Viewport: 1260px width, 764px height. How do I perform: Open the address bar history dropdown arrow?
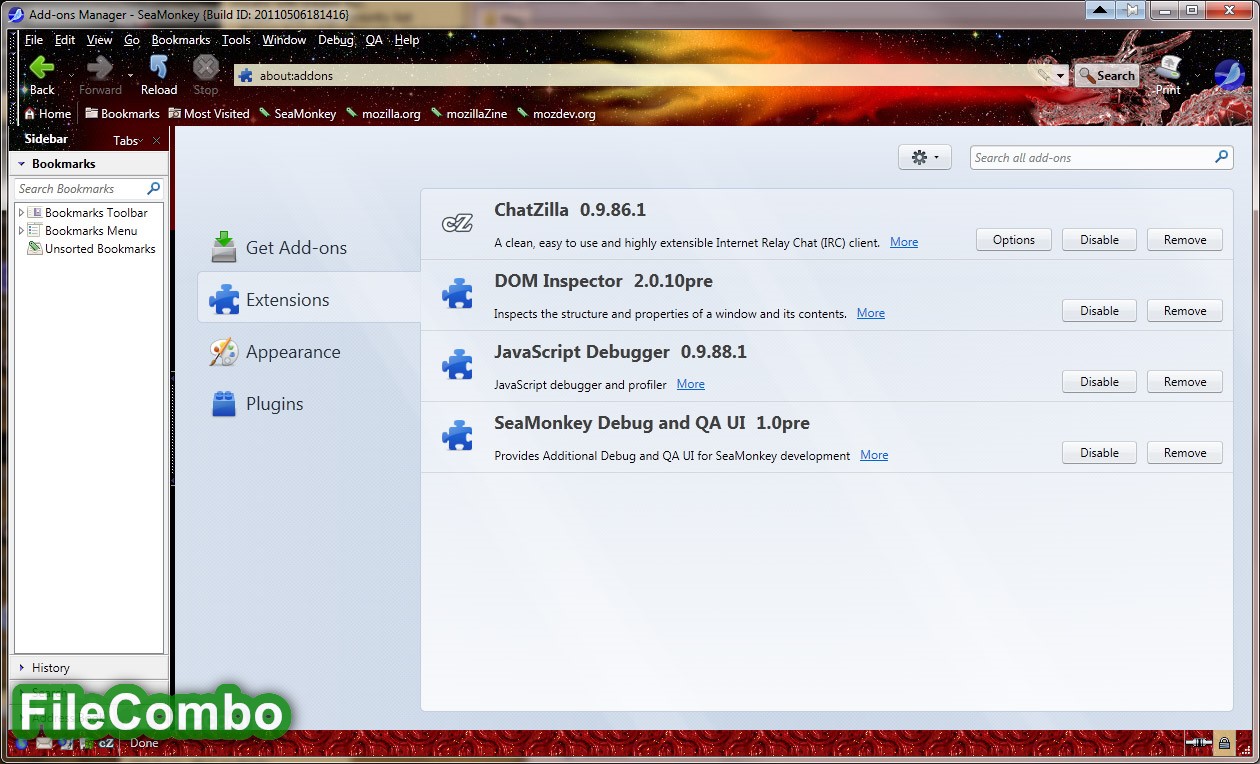point(1061,76)
